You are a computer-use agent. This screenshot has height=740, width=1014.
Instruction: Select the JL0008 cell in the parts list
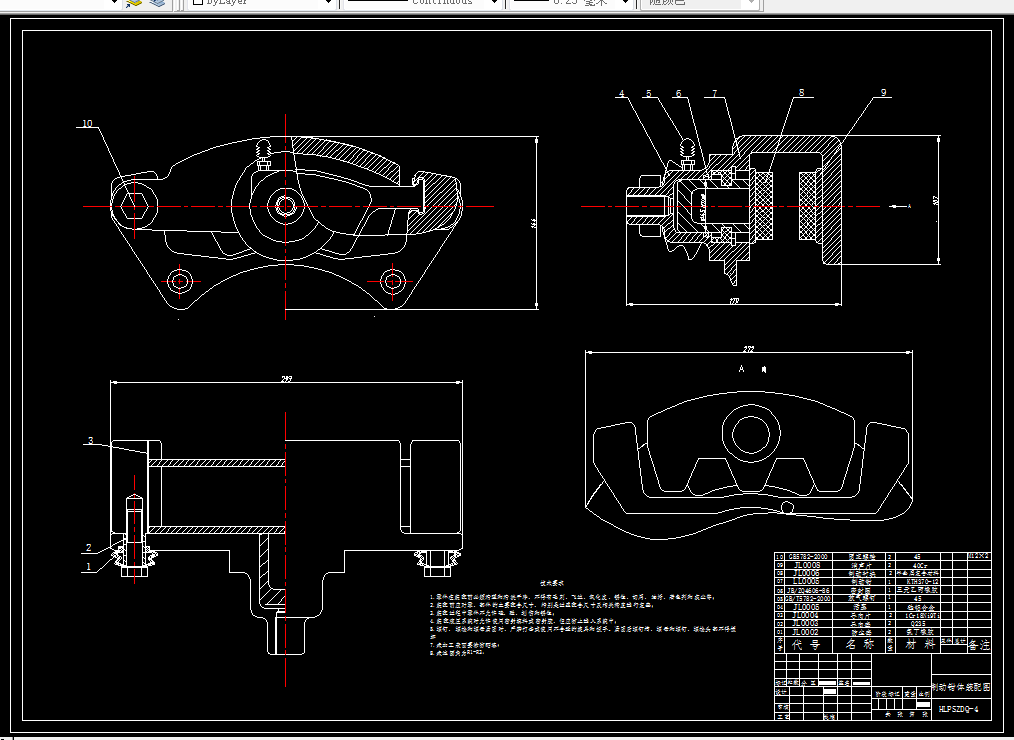pyautogui.click(x=807, y=565)
